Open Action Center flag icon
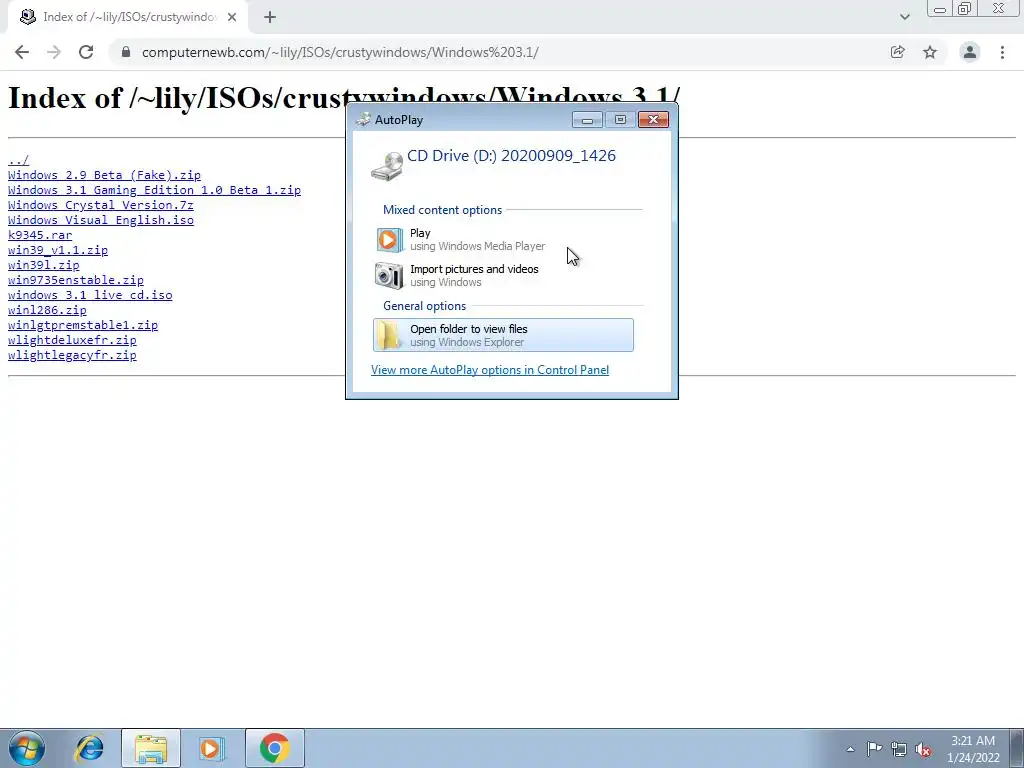This screenshot has width=1024, height=768. (x=874, y=749)
